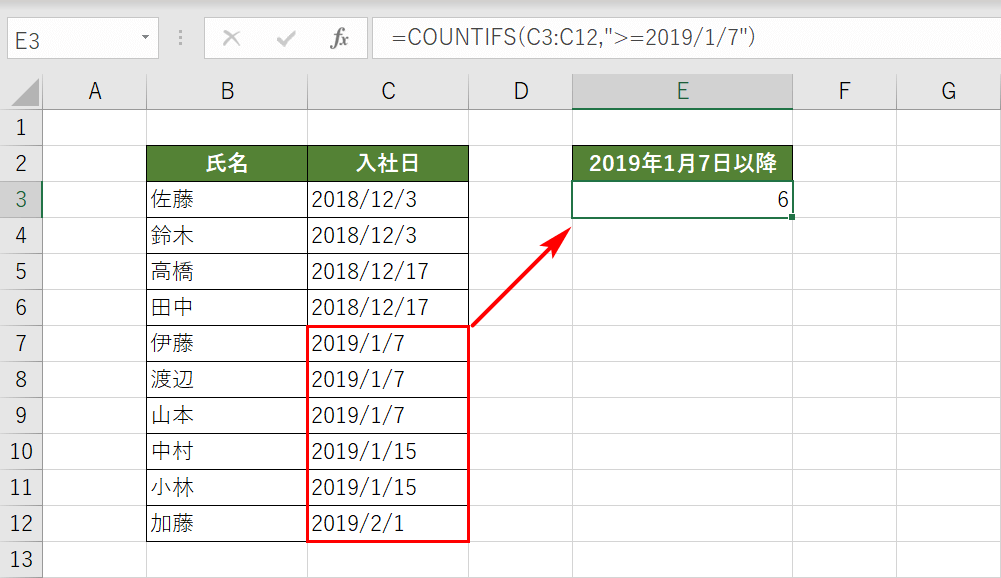Select the column G header
This screenshot has height=578, width=1001.
pos(947,89)
